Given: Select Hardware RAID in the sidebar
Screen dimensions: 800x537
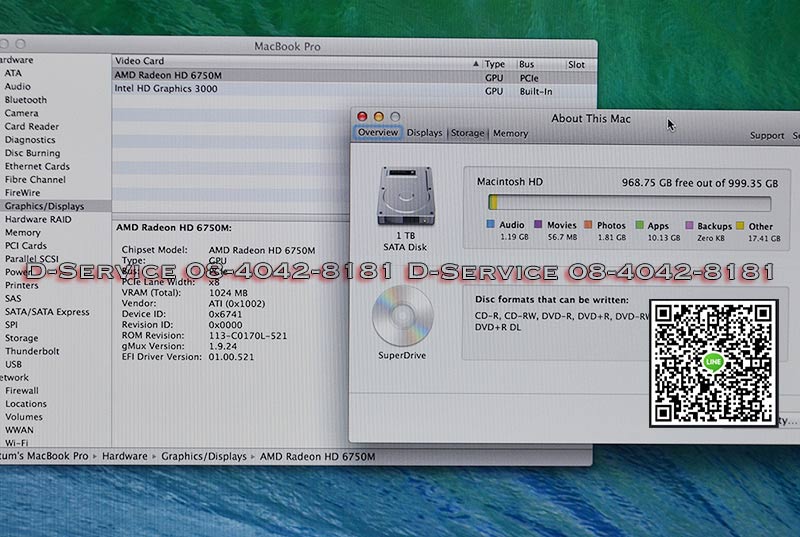Looking at the screenshot, I should coord(38,219).
